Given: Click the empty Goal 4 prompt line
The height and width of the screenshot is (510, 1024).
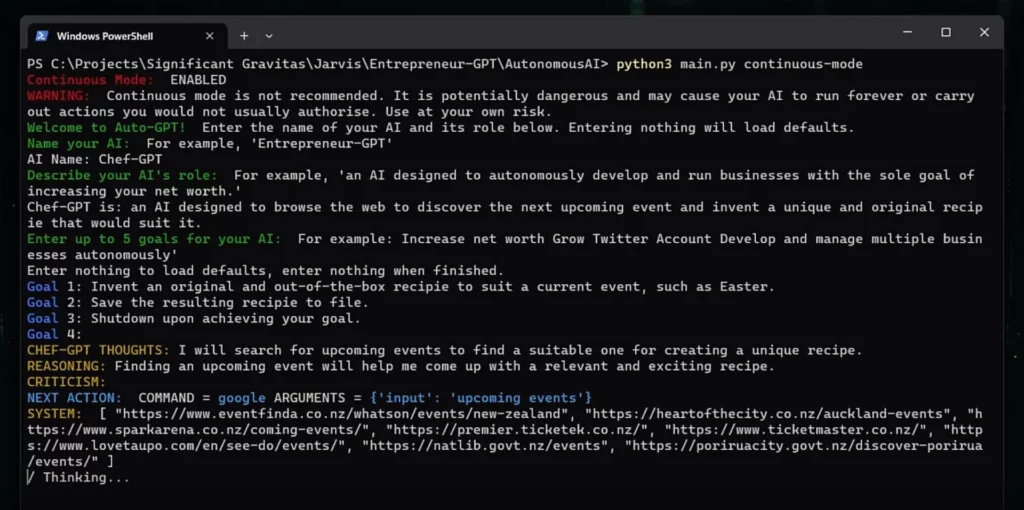Looking at the screenshot, I should 55,334.
